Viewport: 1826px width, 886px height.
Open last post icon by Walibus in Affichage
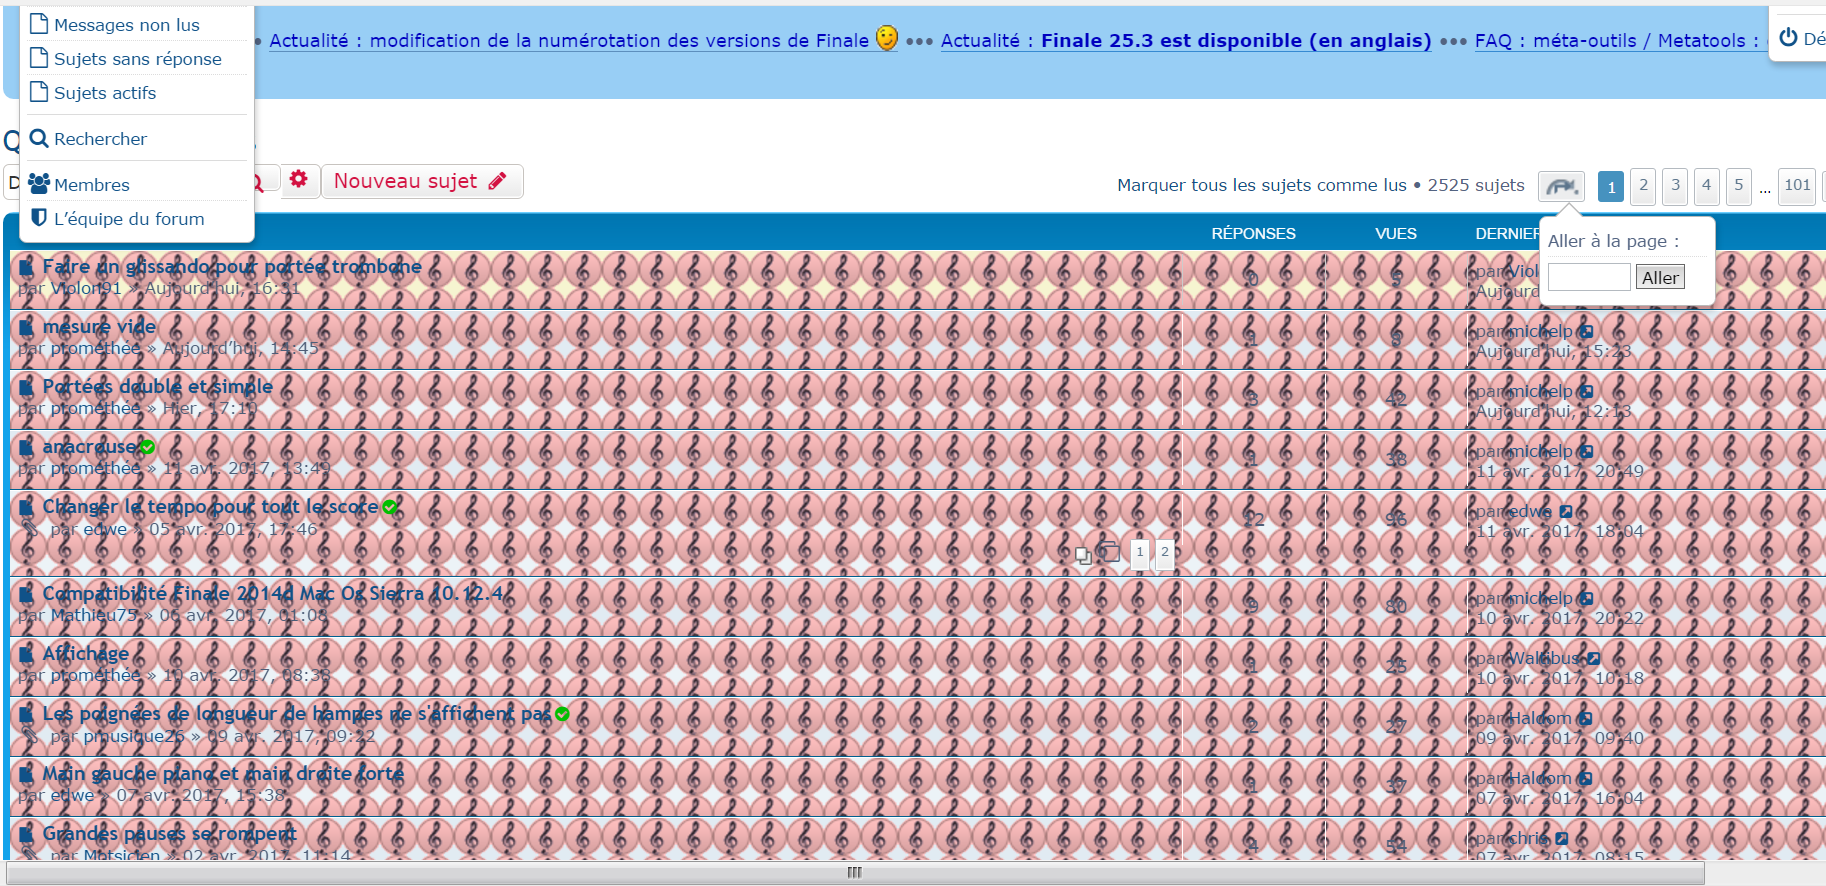point(1594,659)
